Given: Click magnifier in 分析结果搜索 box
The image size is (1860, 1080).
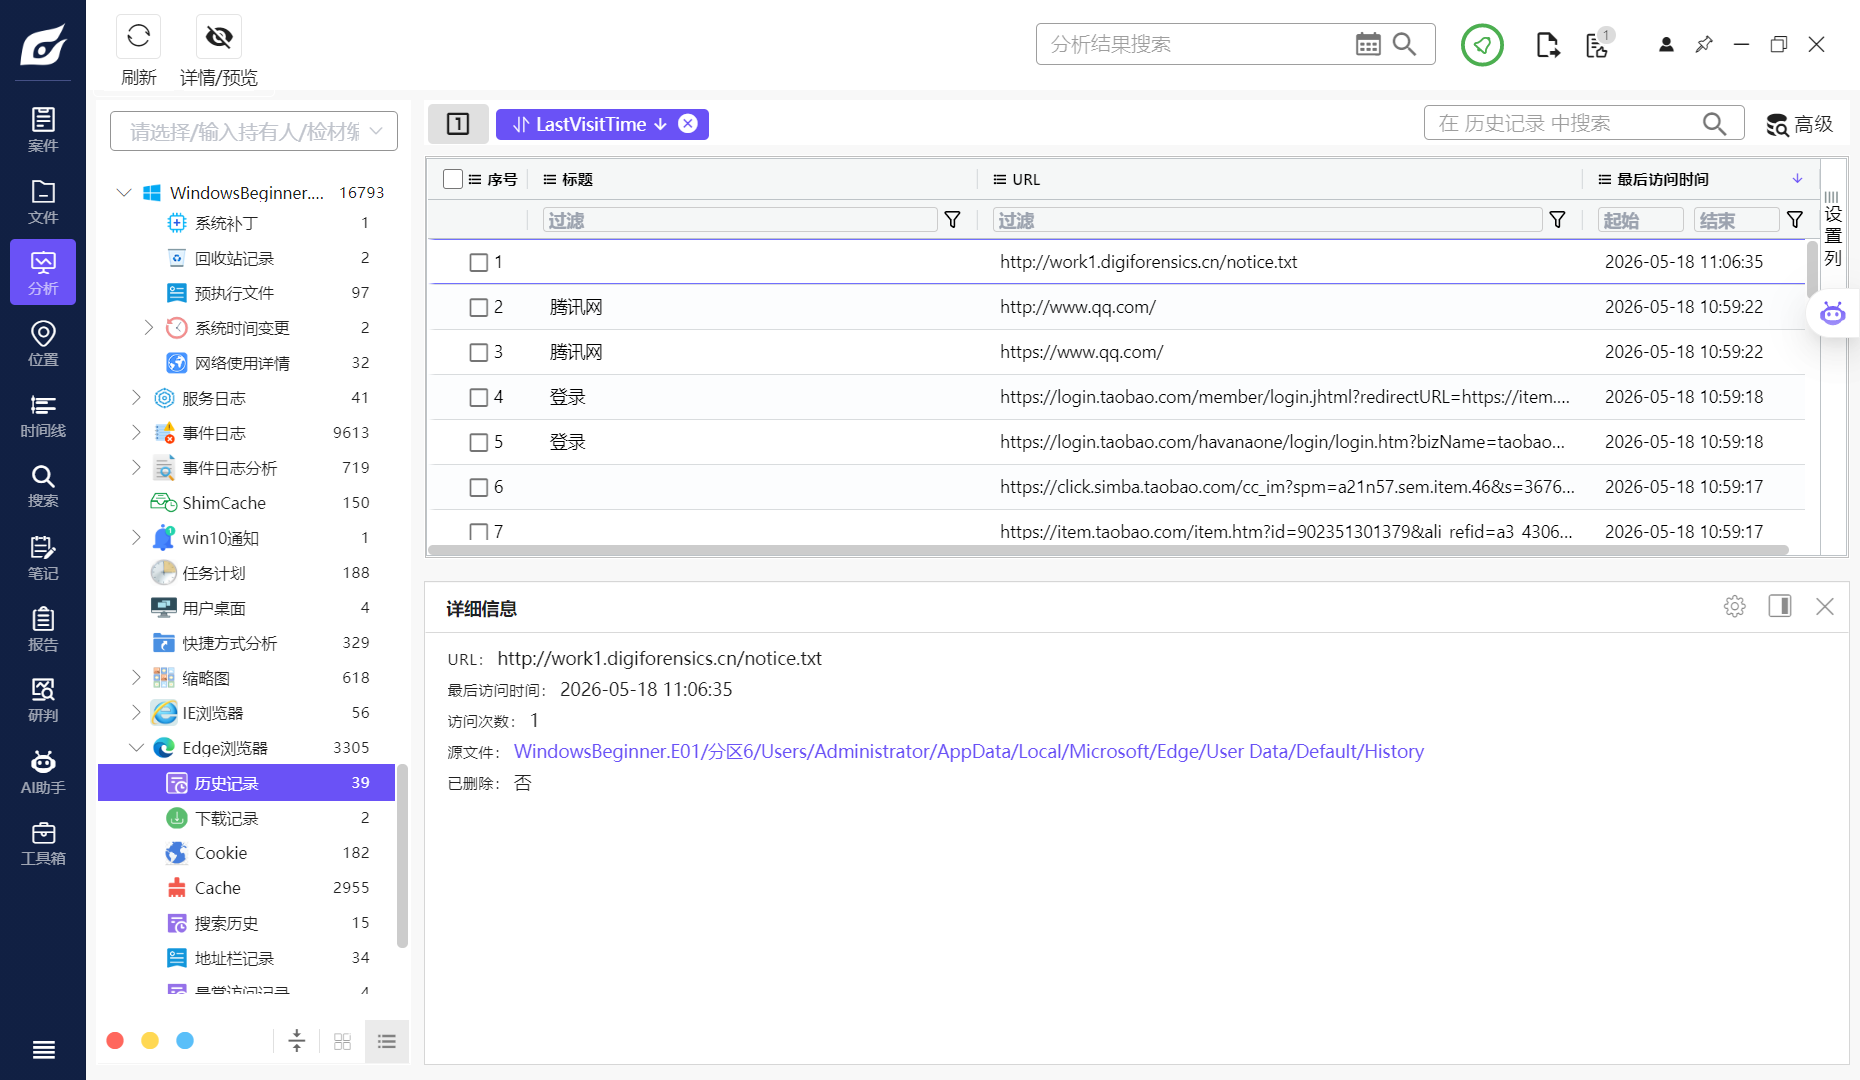Looking at the screenshot, I should [1405, 44].
